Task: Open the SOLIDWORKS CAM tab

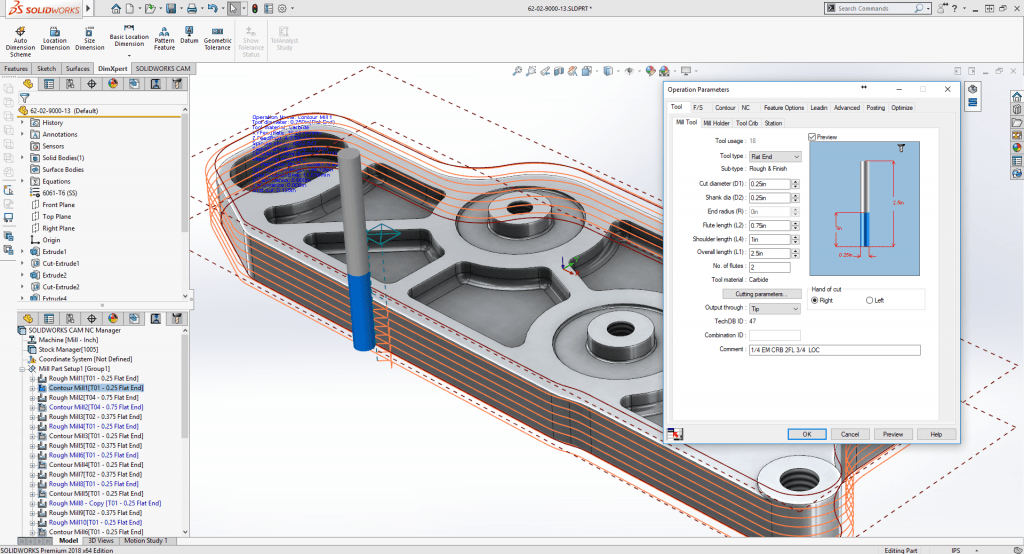Action: pyautogui.click(x=162, y=69)
